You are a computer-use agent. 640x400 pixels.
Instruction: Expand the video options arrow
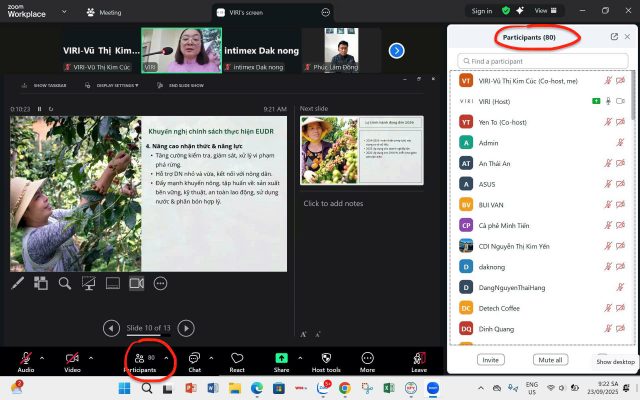click(91, 357)
